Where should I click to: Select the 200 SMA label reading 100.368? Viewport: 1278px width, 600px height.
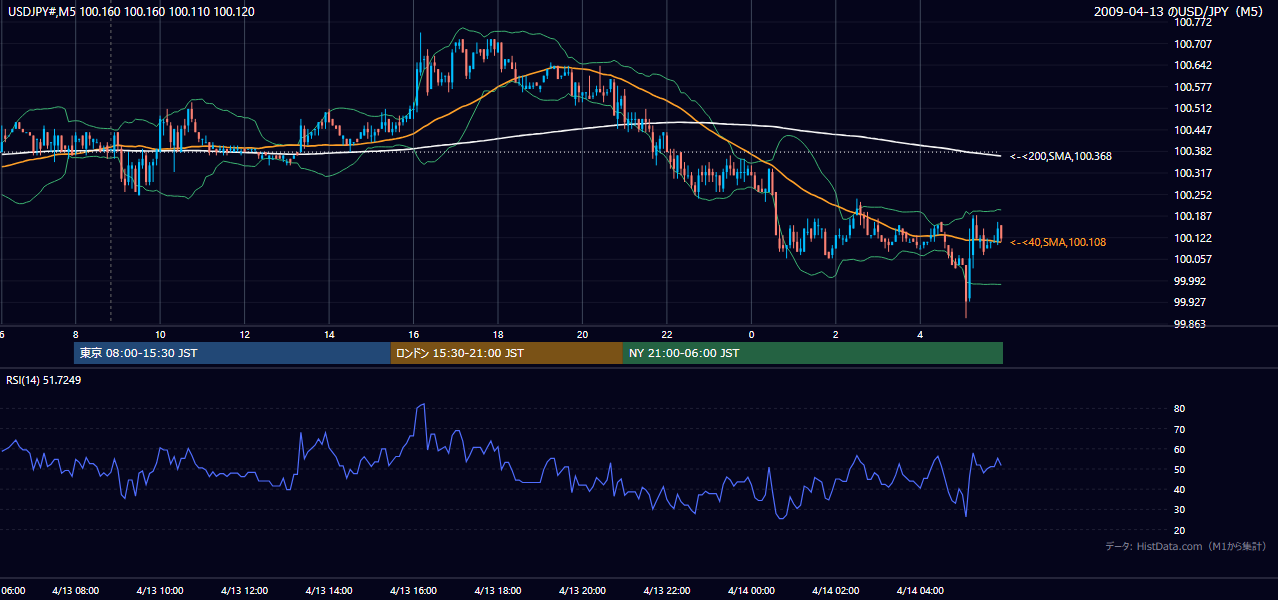tap(1061, 156)
